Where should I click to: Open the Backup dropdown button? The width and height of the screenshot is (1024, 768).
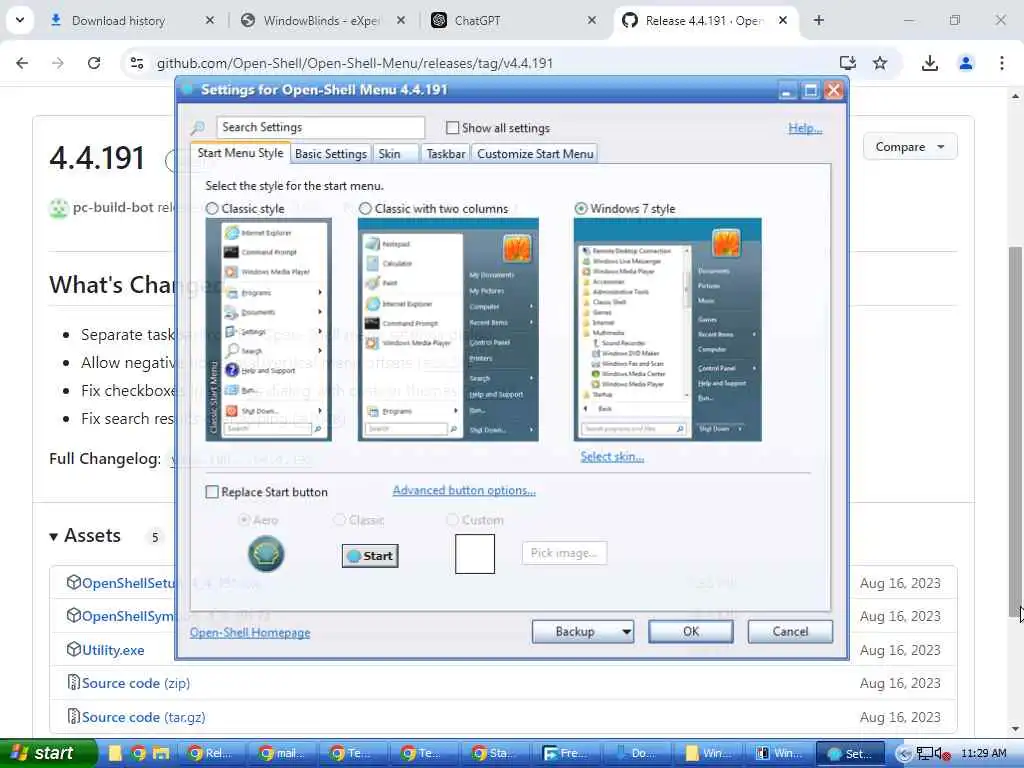coord(583,632)
